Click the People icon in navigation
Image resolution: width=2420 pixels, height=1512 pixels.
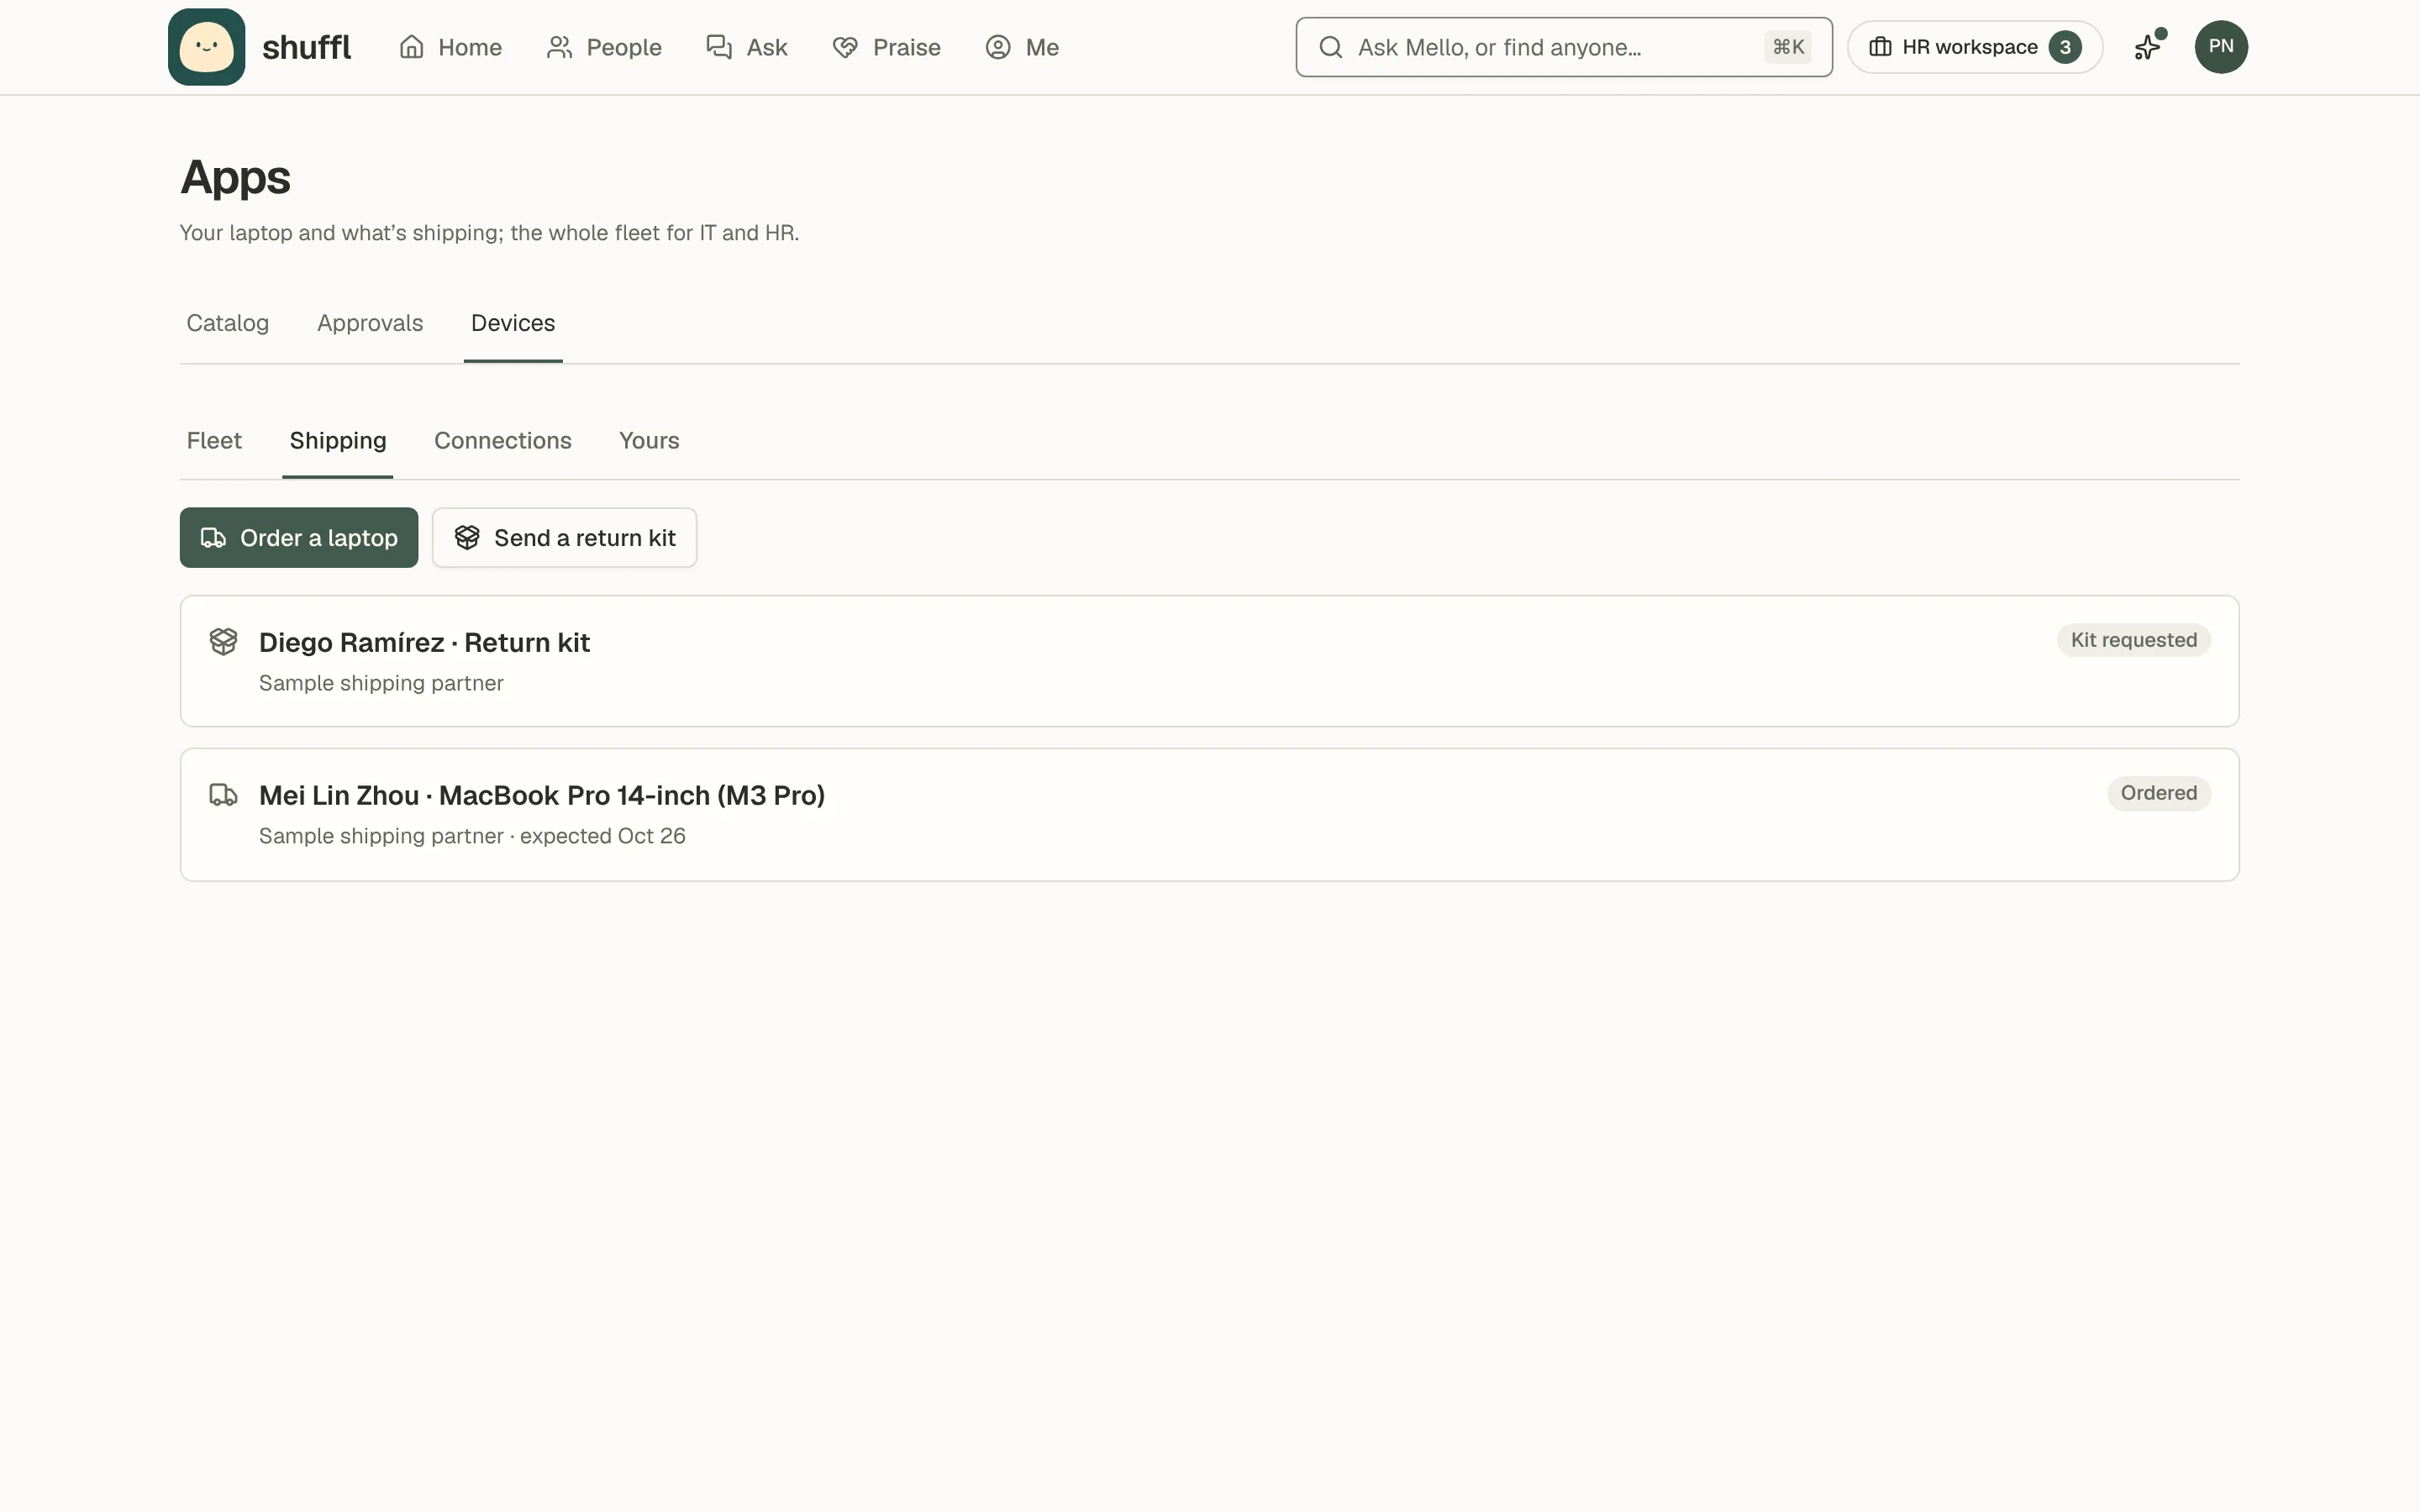click(x=559, y=47)
